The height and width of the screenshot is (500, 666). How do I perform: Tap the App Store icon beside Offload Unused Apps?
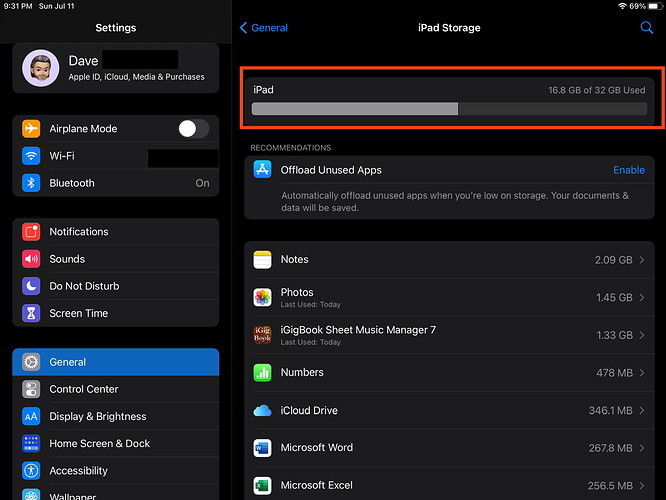(x=262, y=169)
